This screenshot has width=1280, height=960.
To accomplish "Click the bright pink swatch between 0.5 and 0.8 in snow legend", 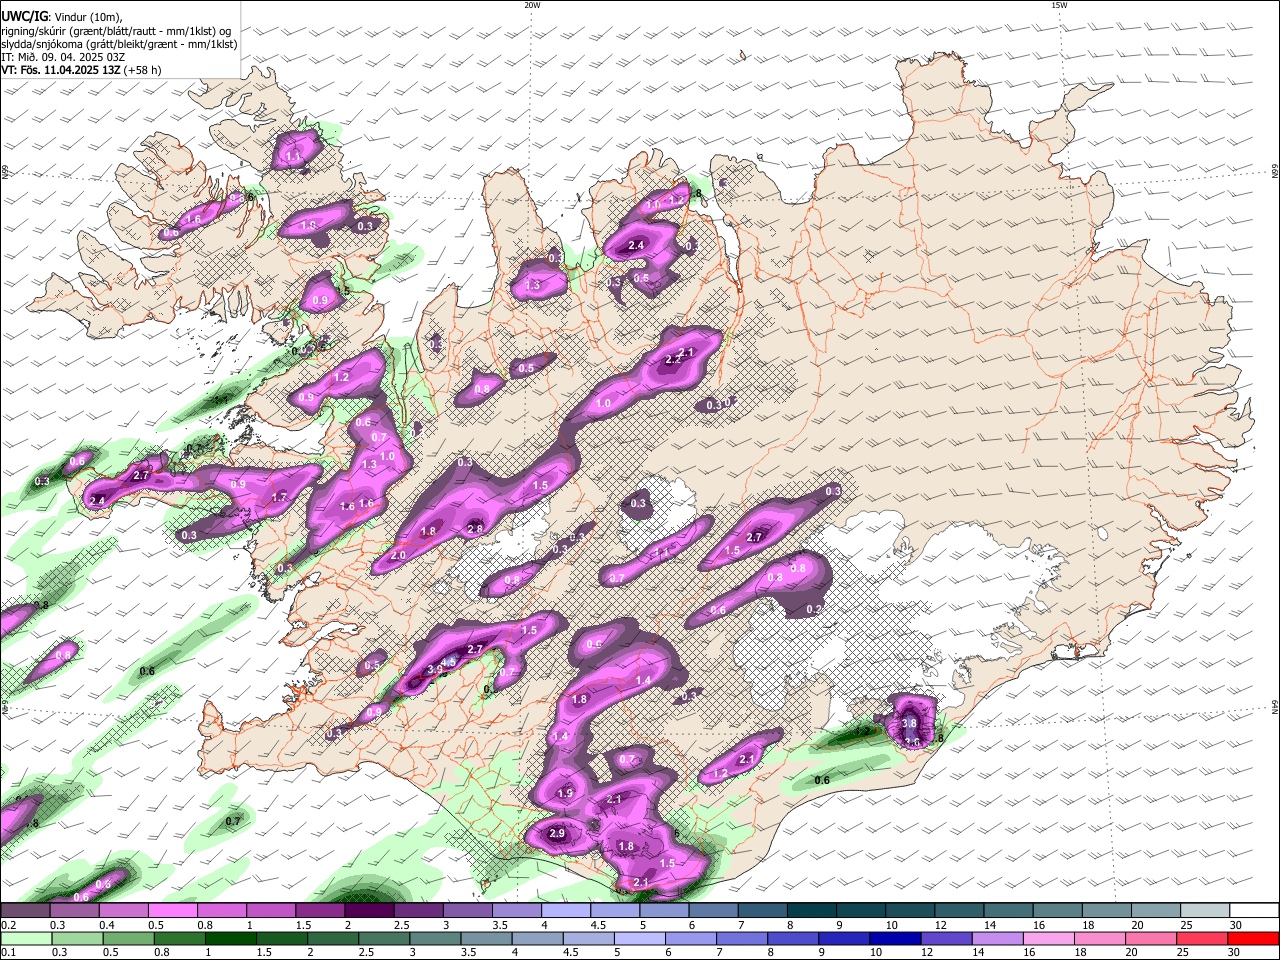I will [x=173, y=911].
